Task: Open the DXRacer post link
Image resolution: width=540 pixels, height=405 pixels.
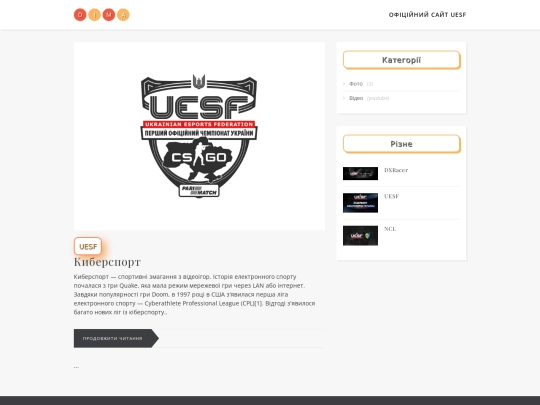Action: click(x=396, y=170)
